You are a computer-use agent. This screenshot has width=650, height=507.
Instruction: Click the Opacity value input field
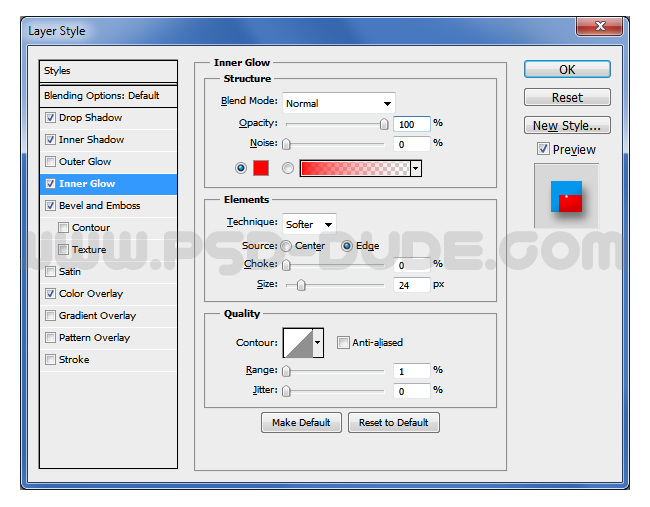(x=411, y=124)
